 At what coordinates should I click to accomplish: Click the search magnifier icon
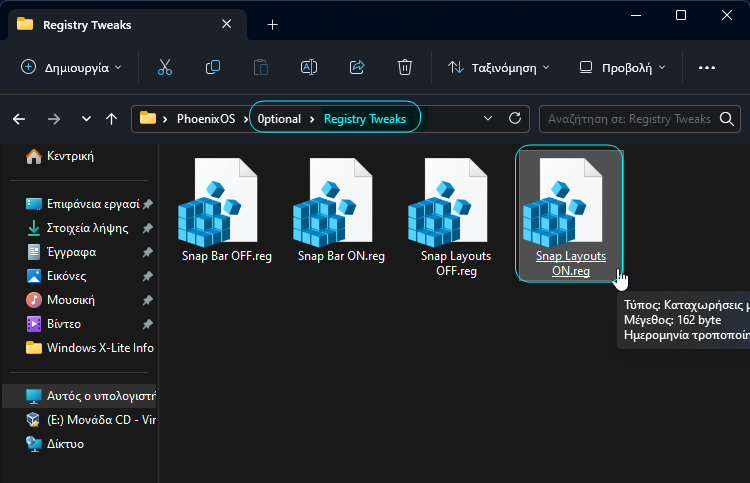tap(727, 119)
